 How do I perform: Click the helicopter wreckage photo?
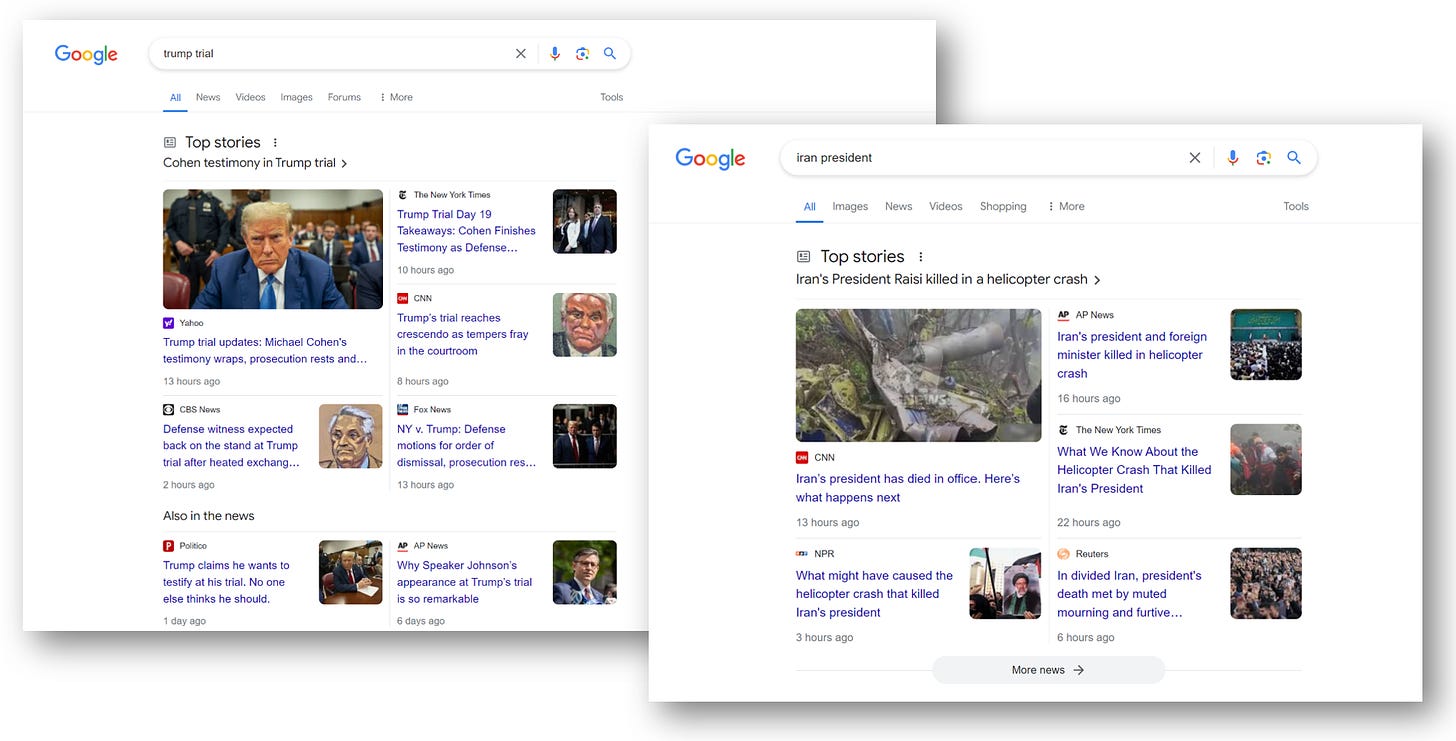click(x=918, y=375)
